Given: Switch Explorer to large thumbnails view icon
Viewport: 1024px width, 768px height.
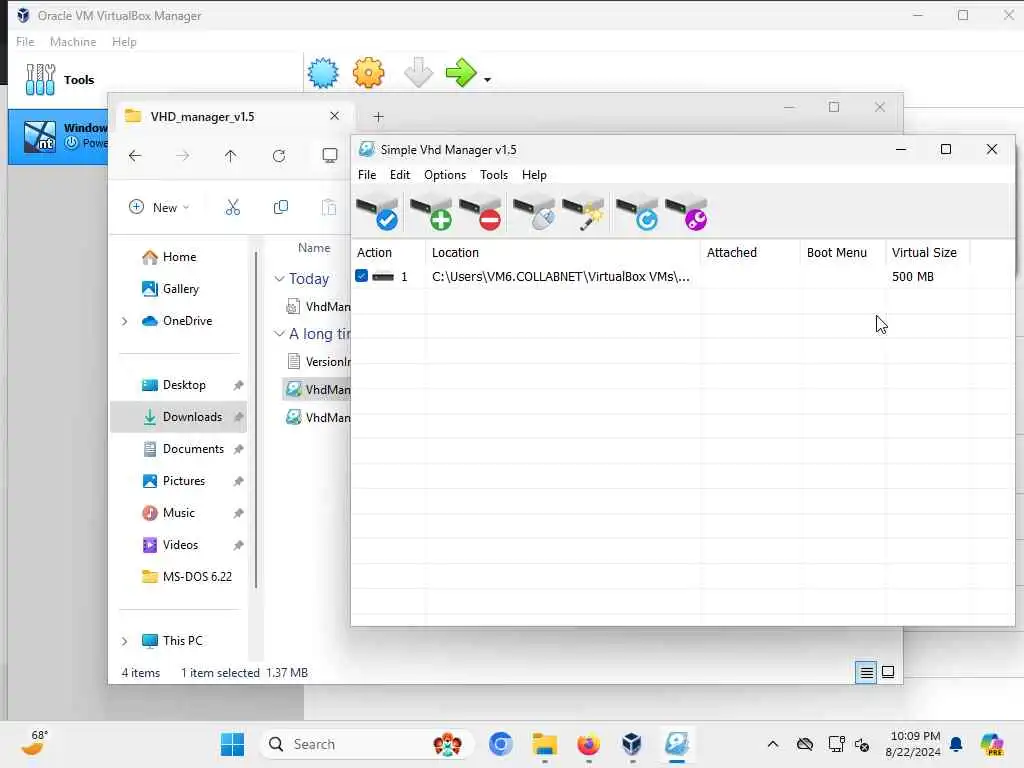Looking at the screenshot, I should coord(888,672).
